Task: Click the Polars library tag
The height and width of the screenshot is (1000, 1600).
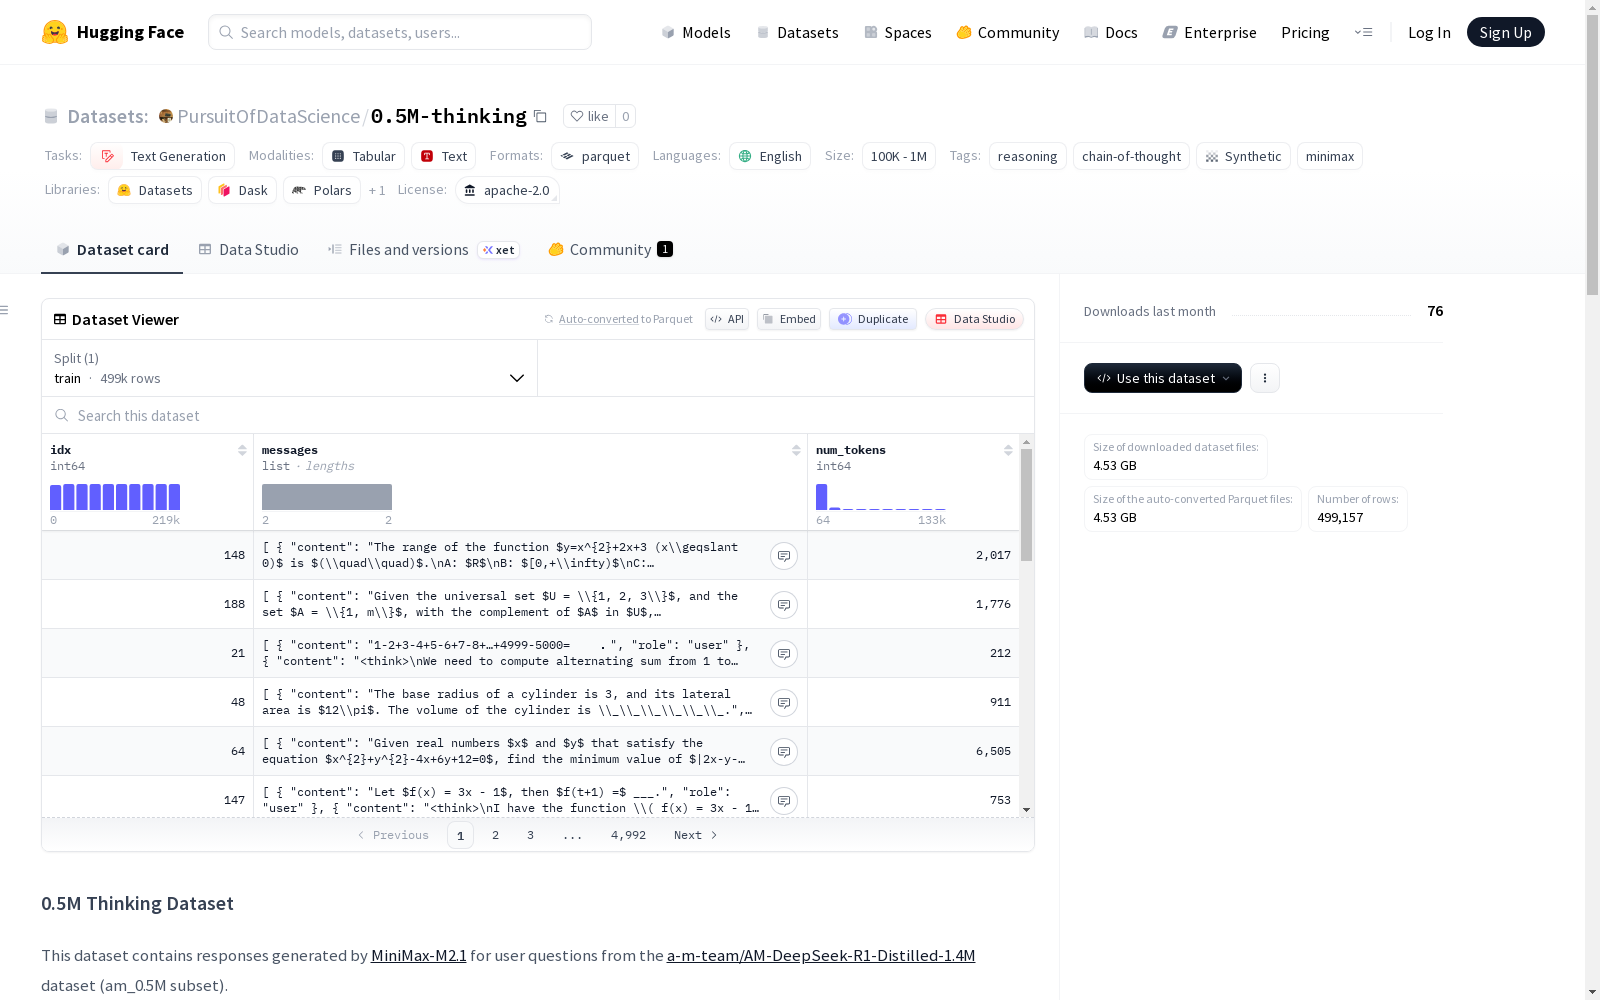Action: point(322,190)
